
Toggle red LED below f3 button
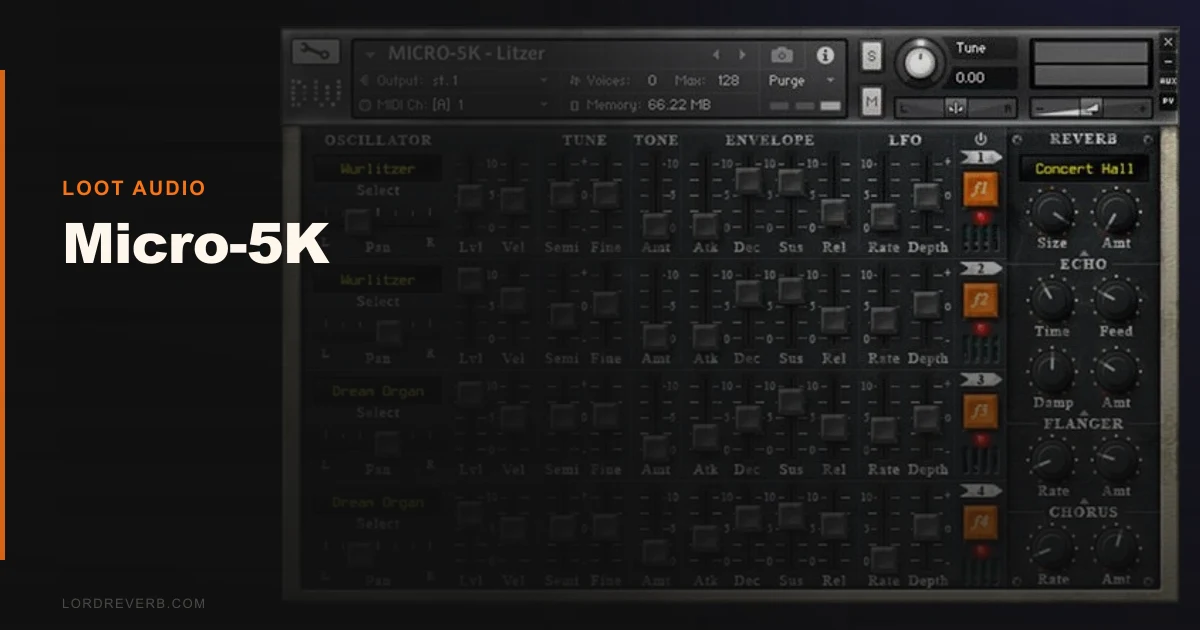(980, 439)
